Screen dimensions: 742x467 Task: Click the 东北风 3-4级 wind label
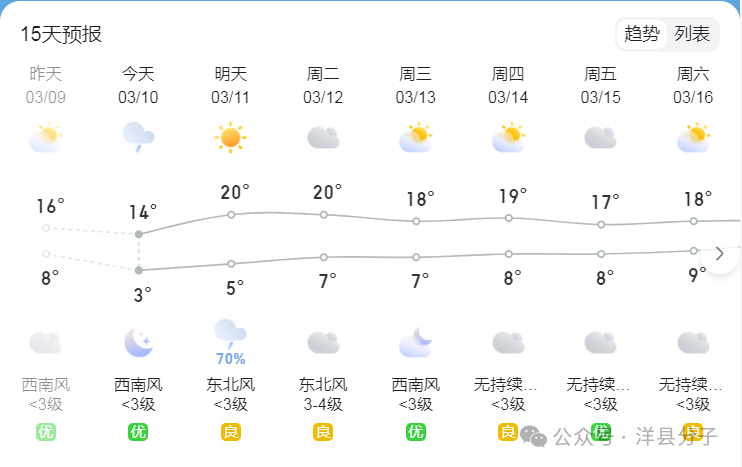point(323,395)
